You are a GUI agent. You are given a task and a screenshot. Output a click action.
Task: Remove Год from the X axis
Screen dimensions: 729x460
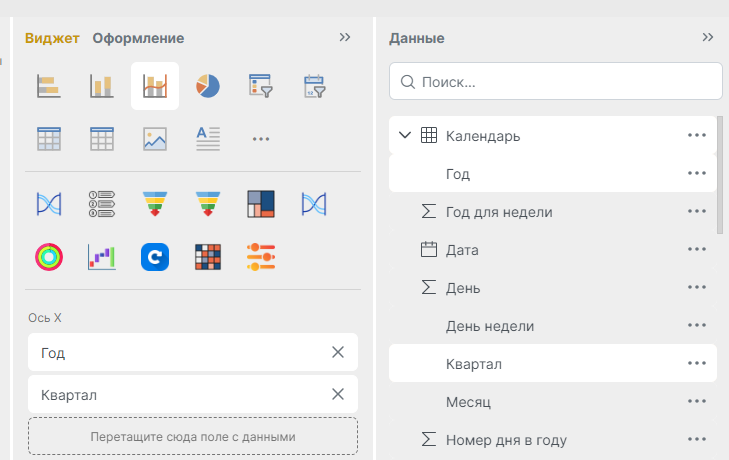pos(338,352)
